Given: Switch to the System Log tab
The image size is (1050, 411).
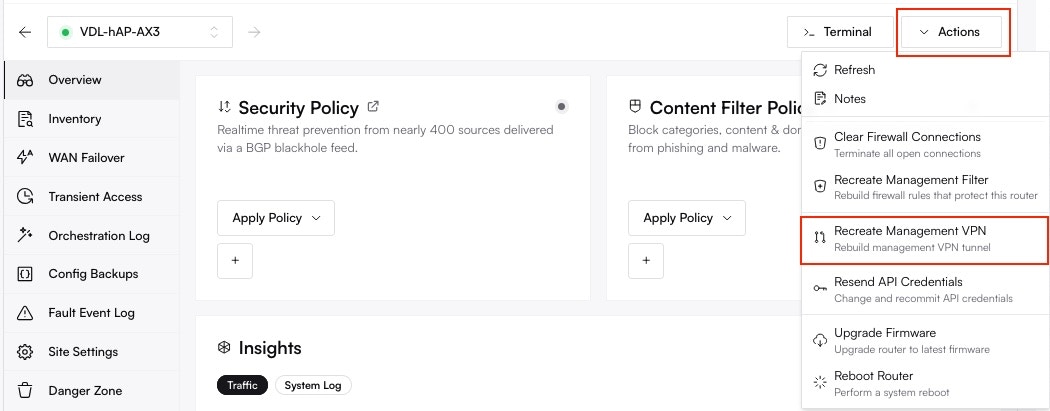Looking at the screenshot, I should click(313, 385).
